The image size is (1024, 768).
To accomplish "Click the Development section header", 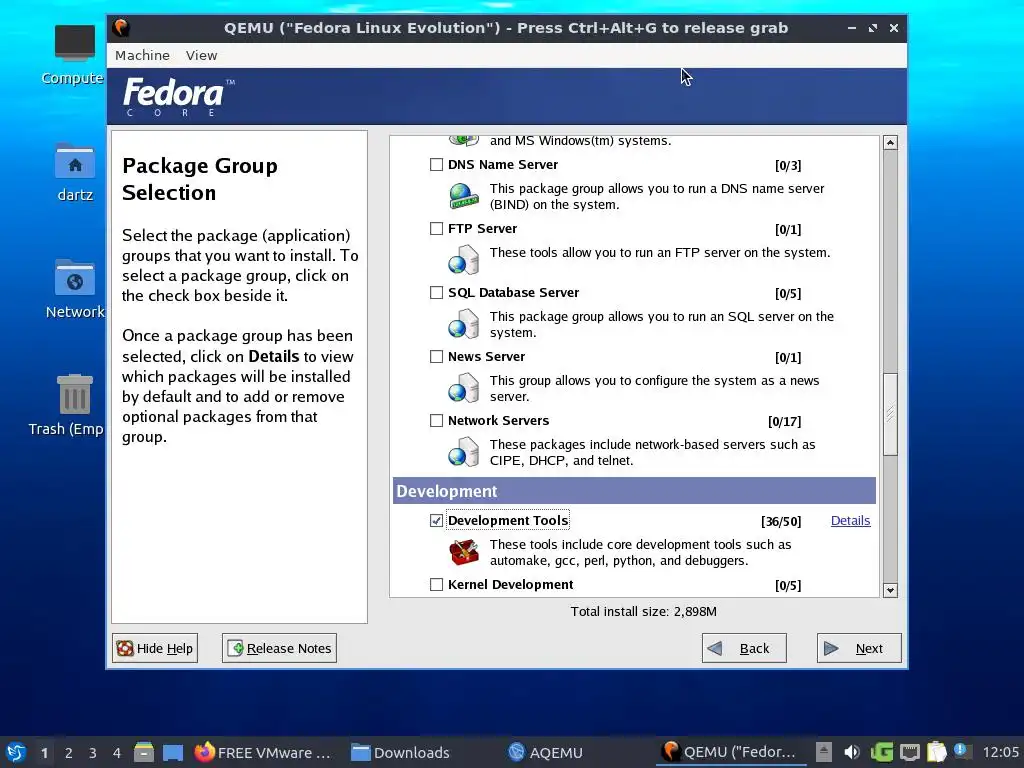I will click(x=634, y=490).
